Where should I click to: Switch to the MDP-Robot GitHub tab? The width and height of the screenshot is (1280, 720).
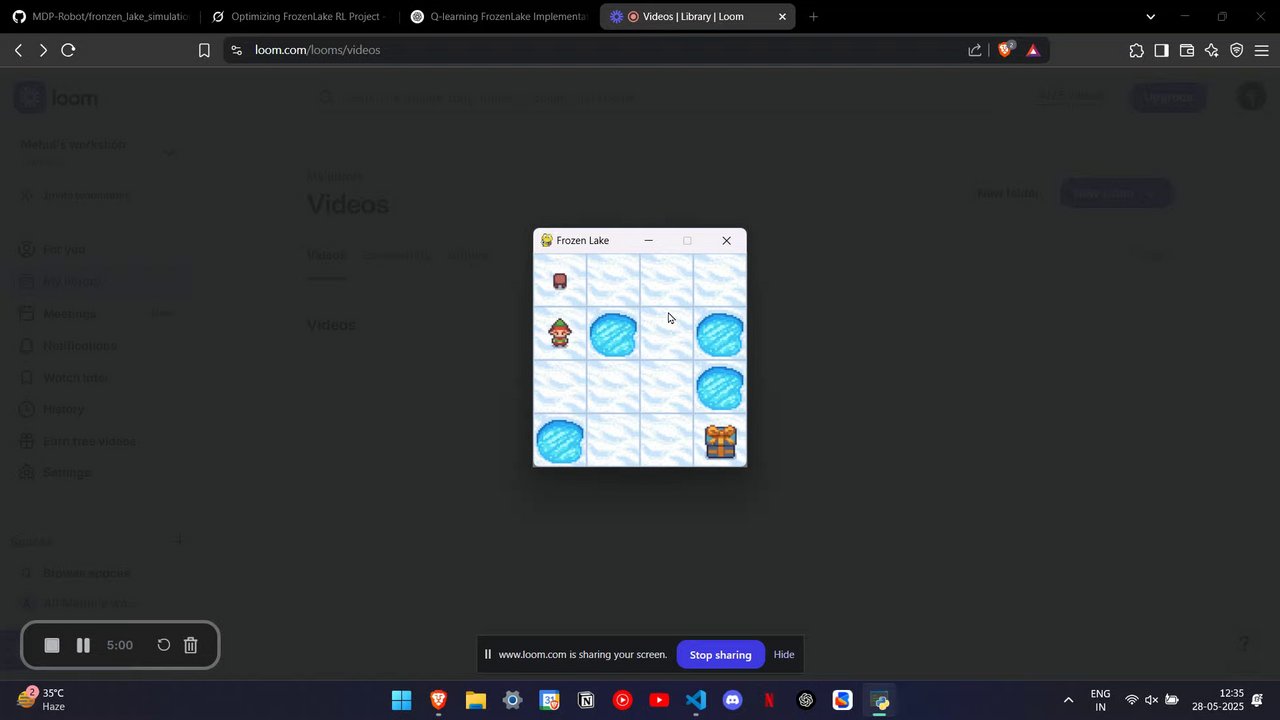pos(100,17)
